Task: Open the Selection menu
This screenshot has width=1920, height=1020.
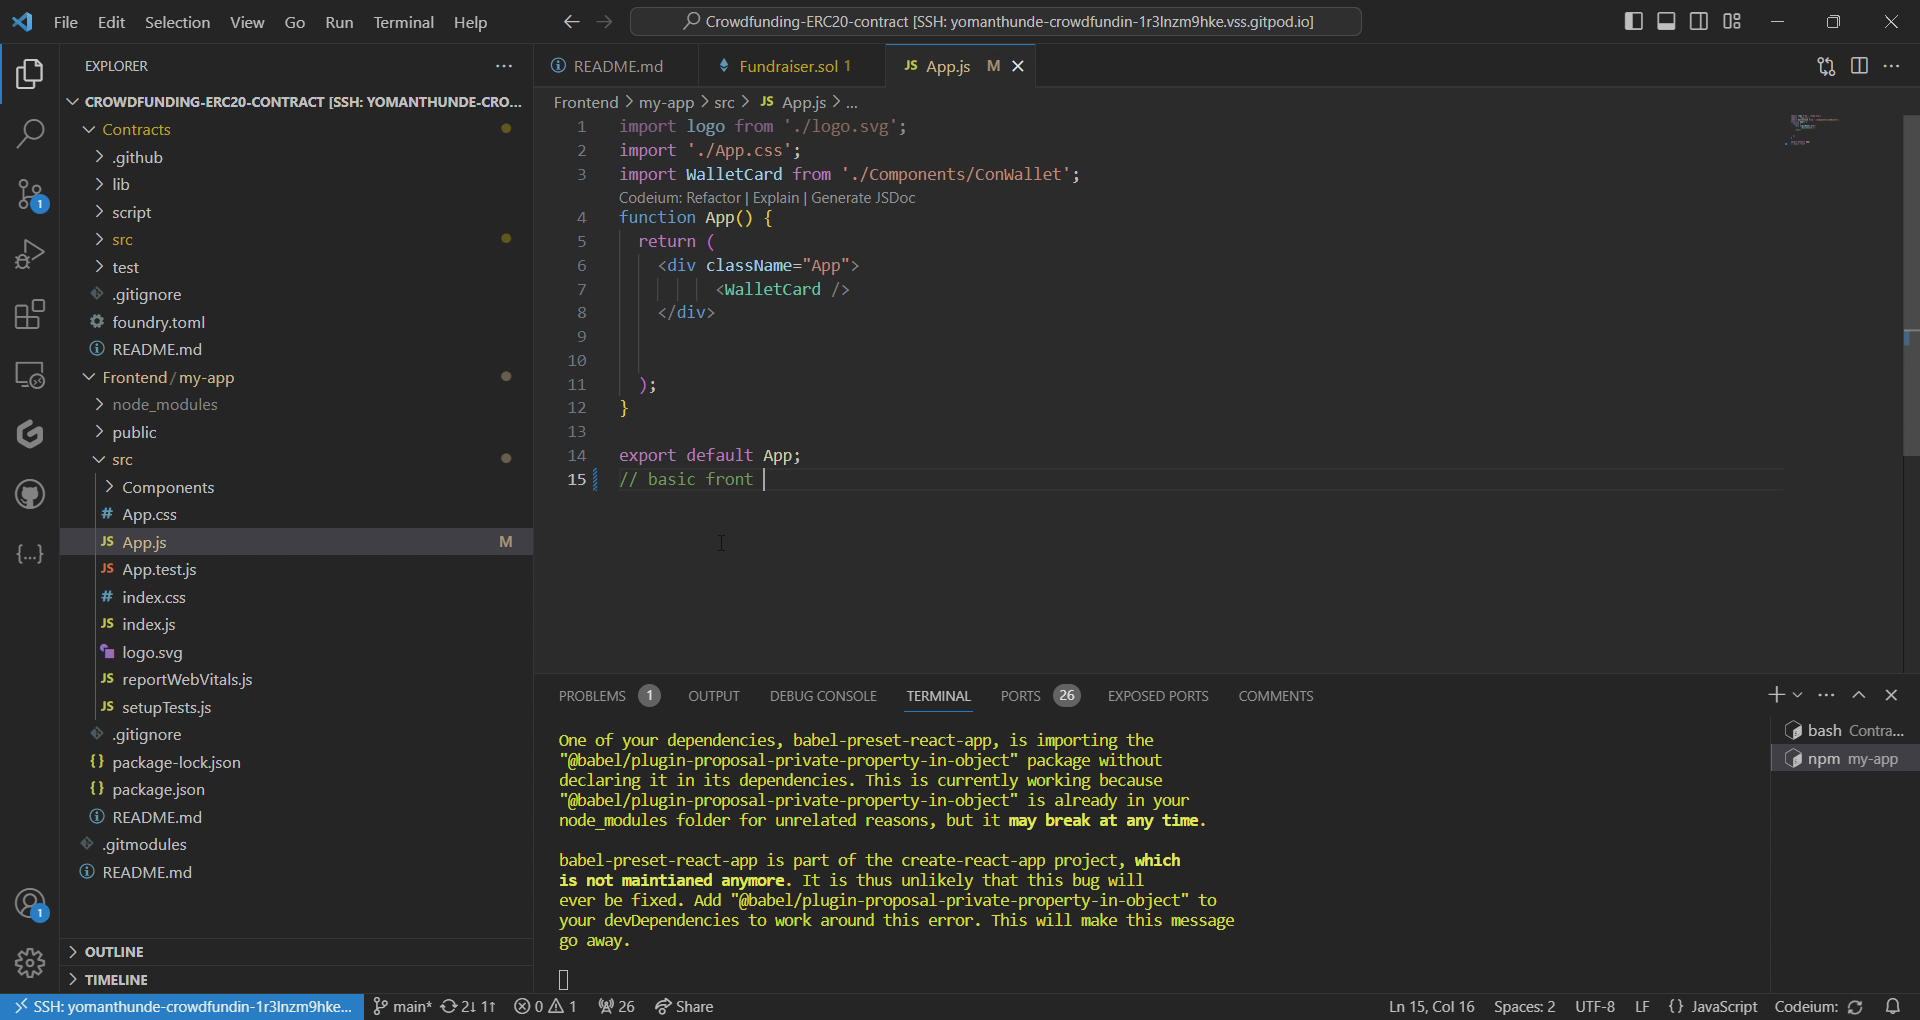Action: tap(177, 22)
